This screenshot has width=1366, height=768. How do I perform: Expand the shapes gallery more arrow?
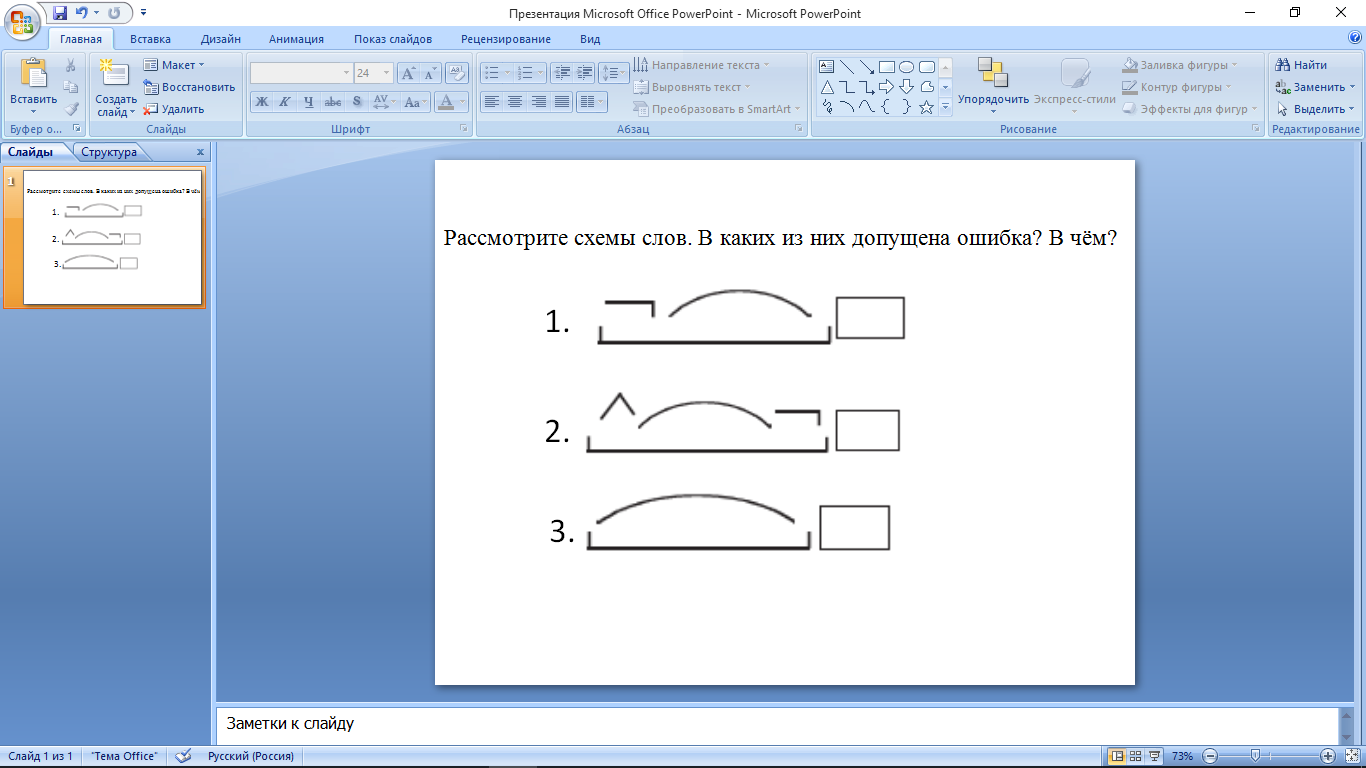tap(945, 107)
